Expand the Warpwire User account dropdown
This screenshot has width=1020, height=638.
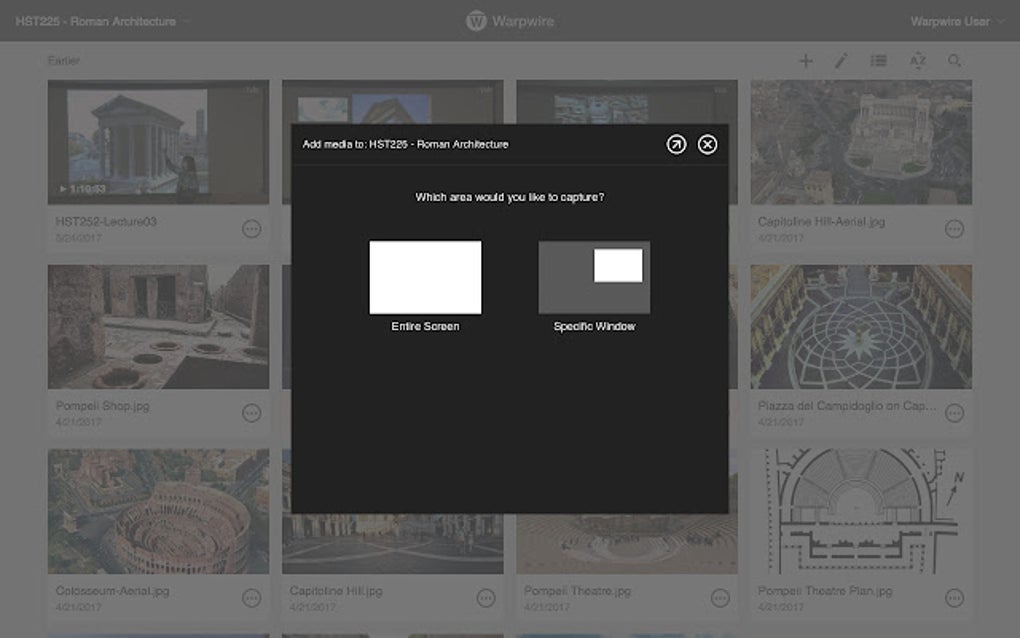[955, 20]
